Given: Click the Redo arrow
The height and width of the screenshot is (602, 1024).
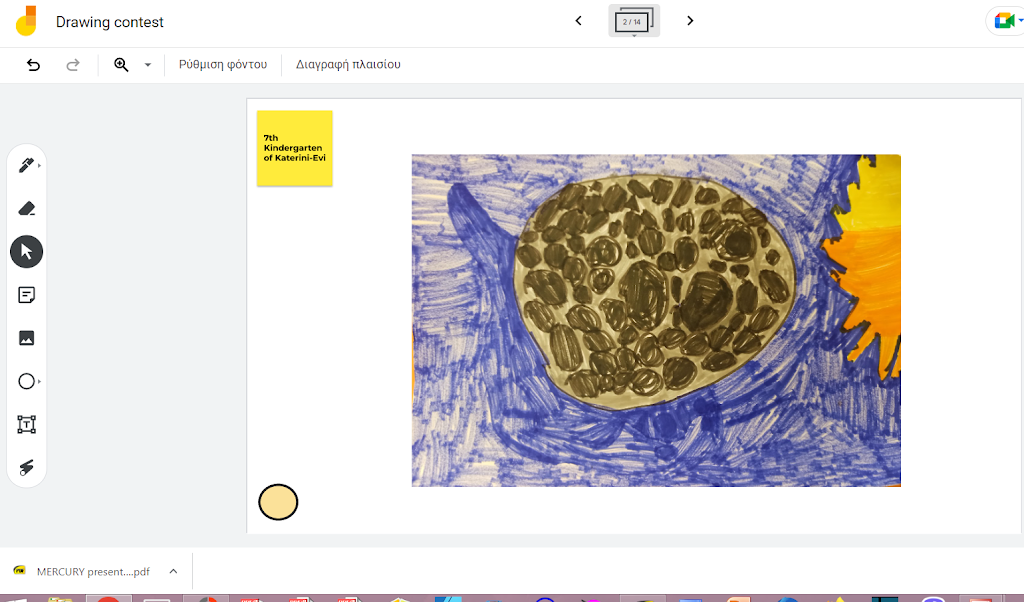Looking at the screenshot, I should coord(72,65).
